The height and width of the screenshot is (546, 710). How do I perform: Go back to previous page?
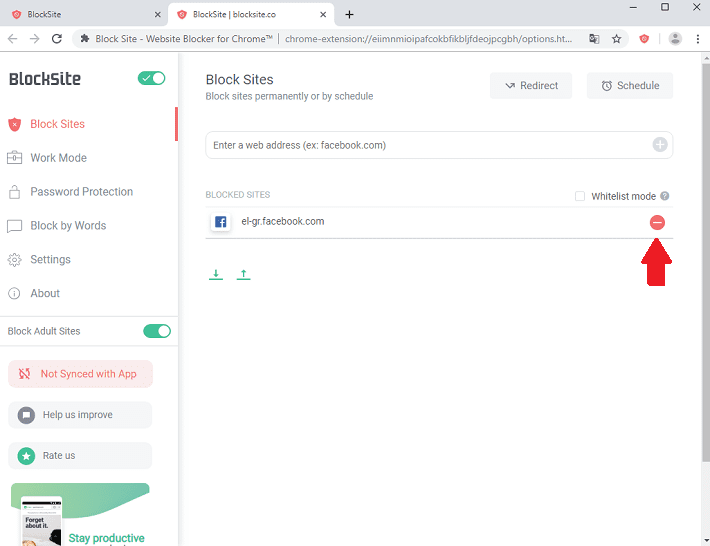(13, 39)
